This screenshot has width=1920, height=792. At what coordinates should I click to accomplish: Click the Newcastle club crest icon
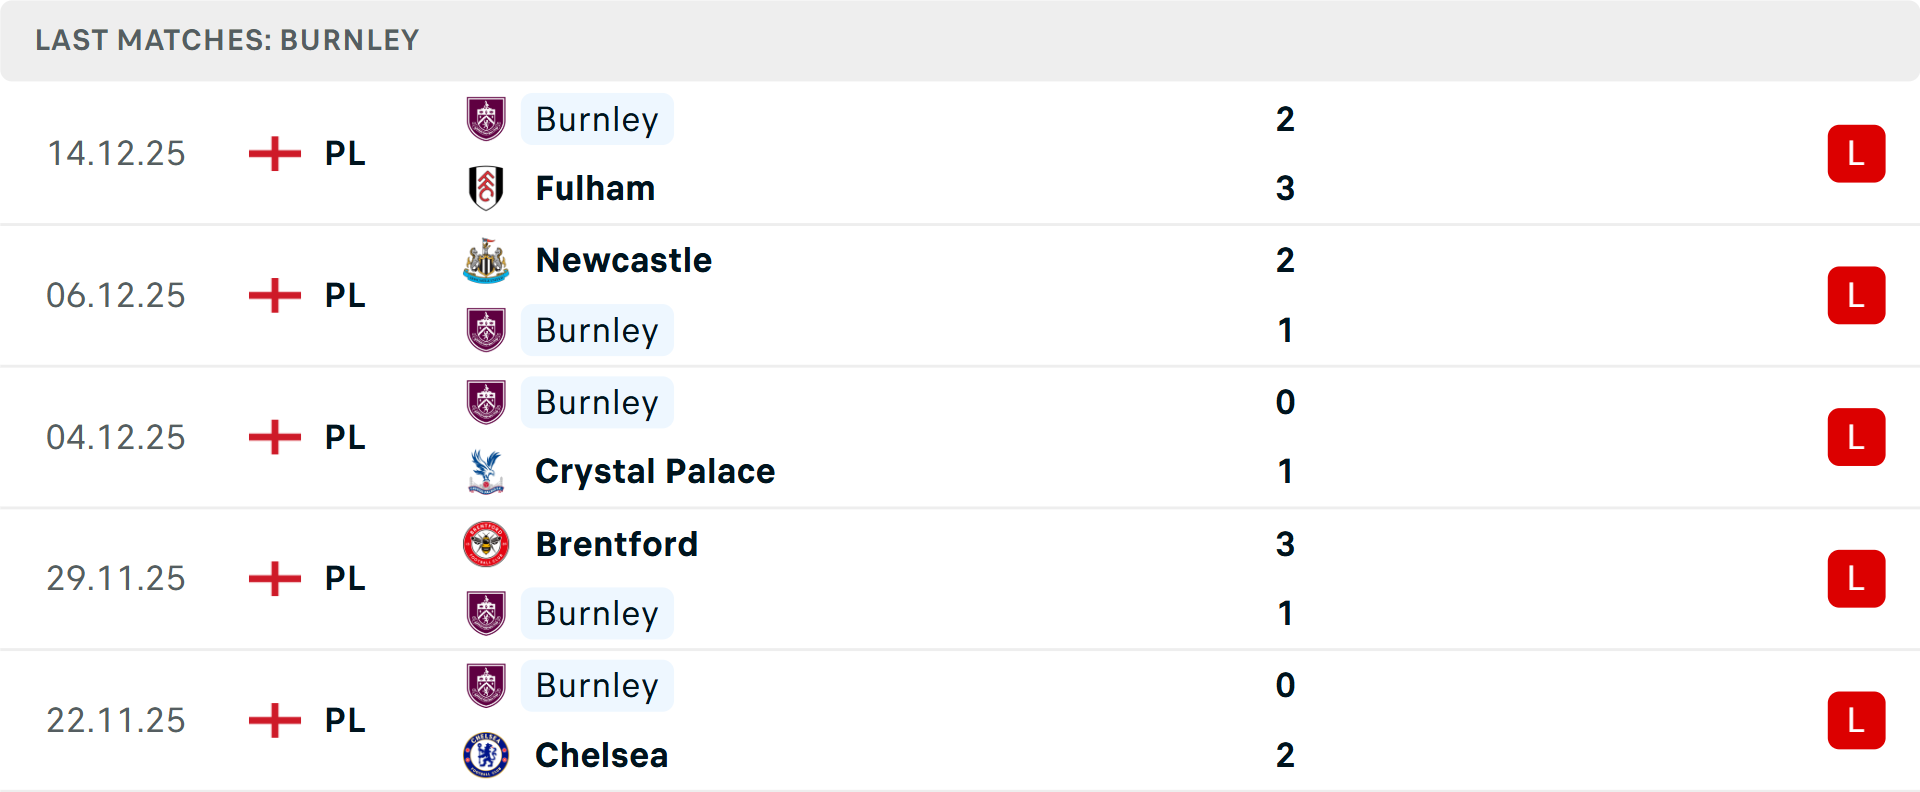click(x=486, y=261)
